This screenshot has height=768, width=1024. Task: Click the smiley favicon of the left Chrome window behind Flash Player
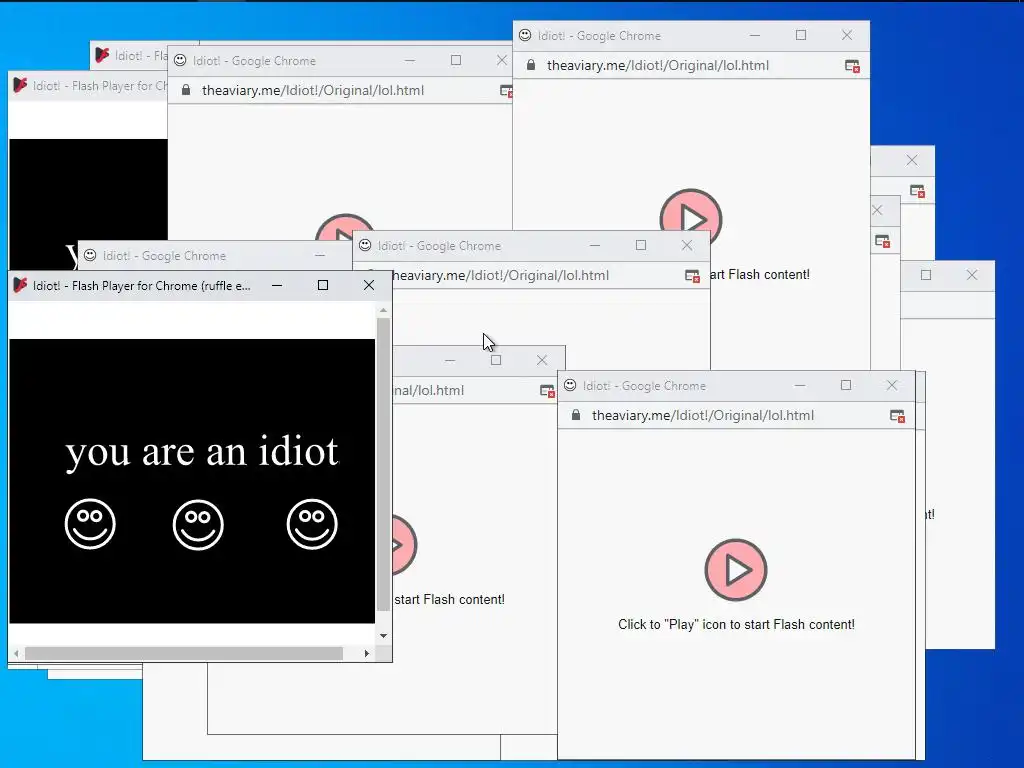90,255
